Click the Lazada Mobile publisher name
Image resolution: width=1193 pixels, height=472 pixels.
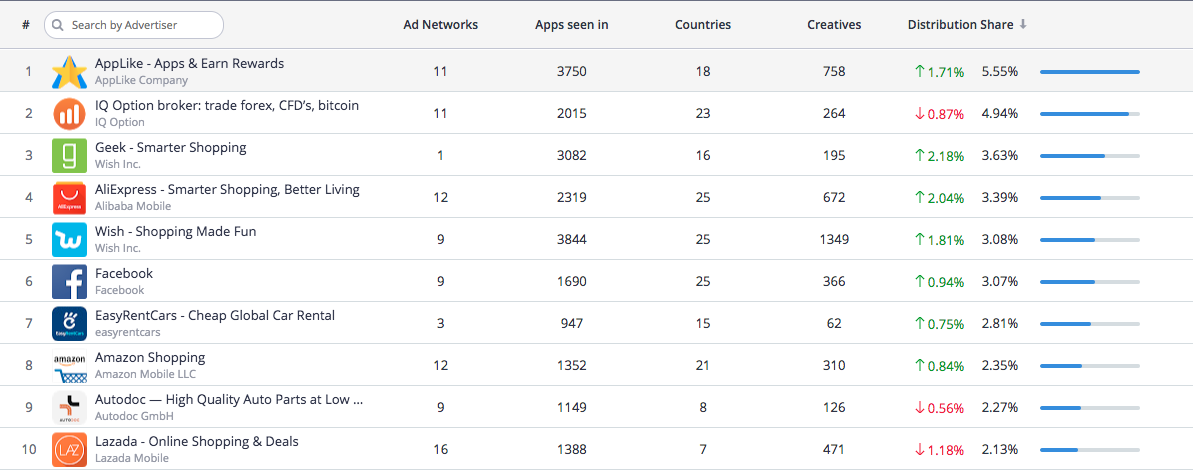pos(132,458)
